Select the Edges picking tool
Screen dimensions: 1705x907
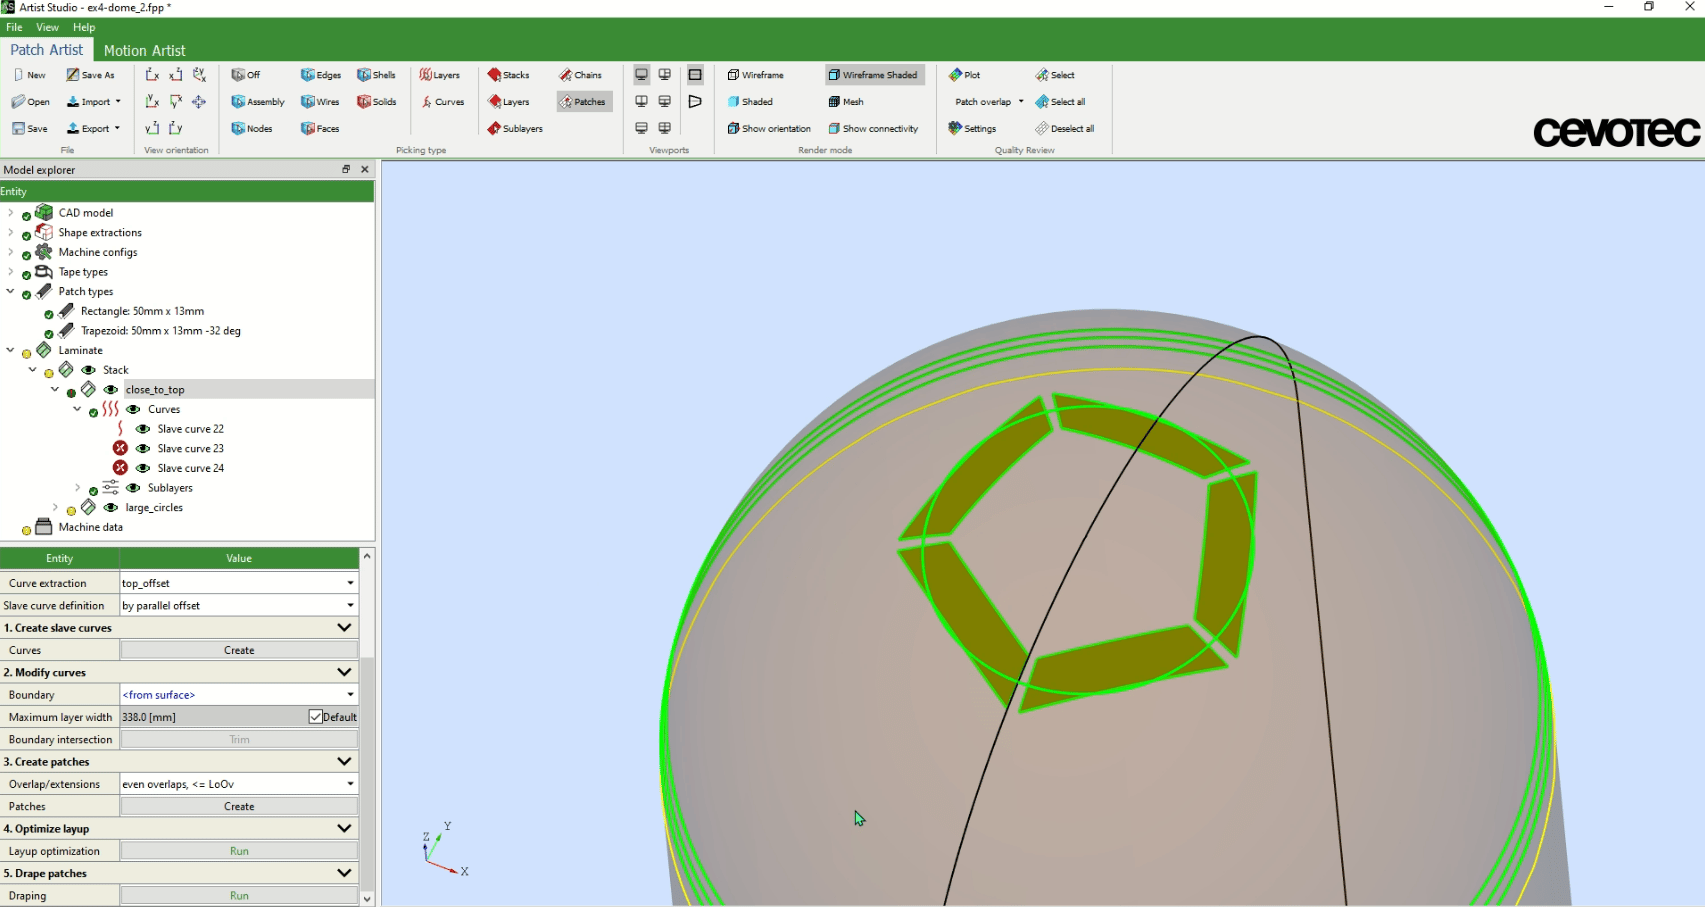click(x=320, y=75)
